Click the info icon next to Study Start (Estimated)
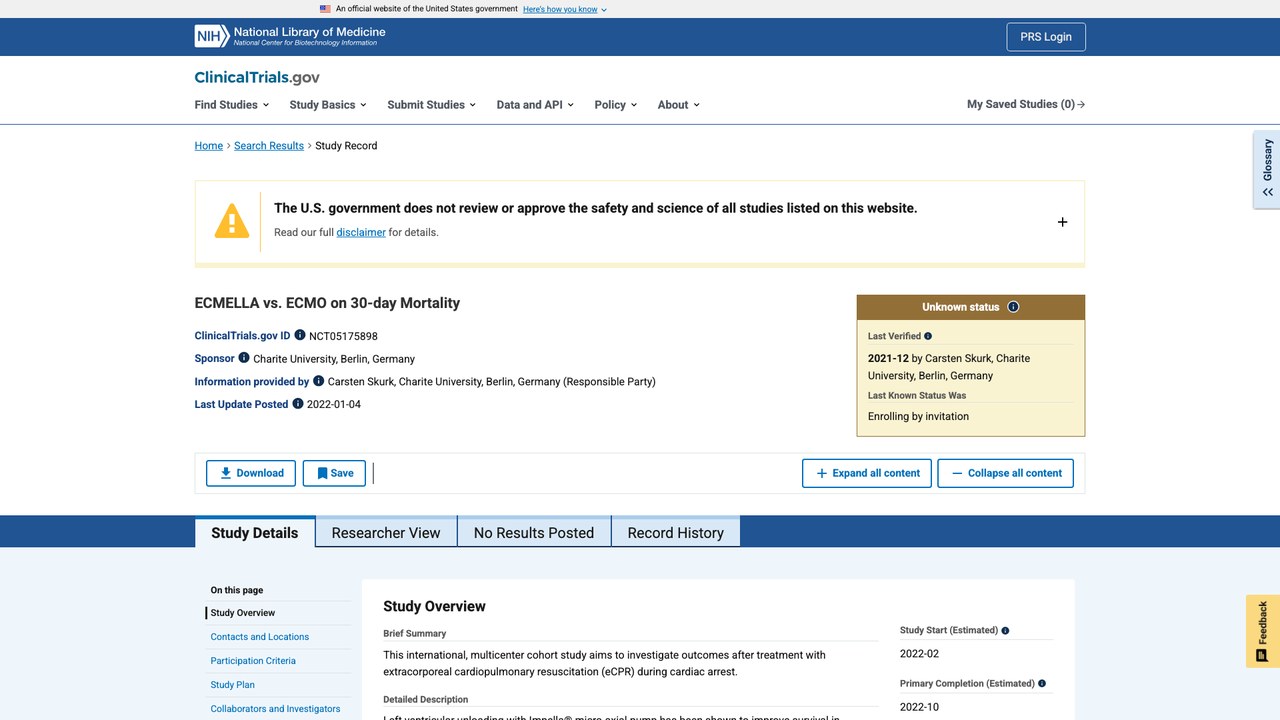Image resolution: width=1280 pixels, height=720 pixels. (x=1005, y=631)
